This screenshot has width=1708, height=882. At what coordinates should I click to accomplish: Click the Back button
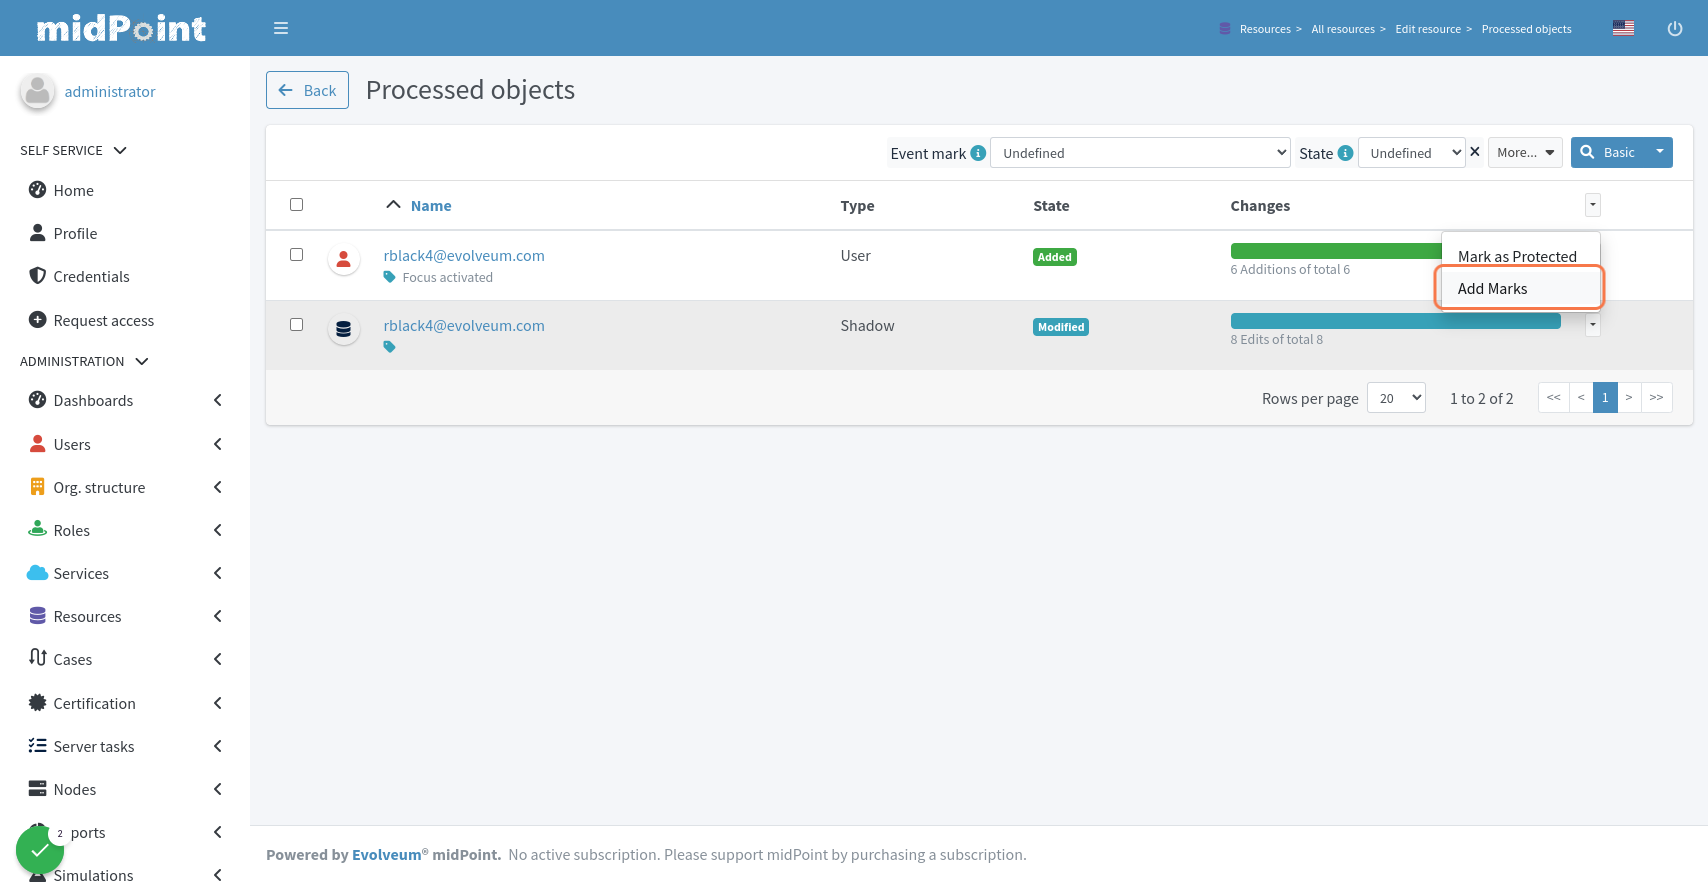(x=307, y=90)
